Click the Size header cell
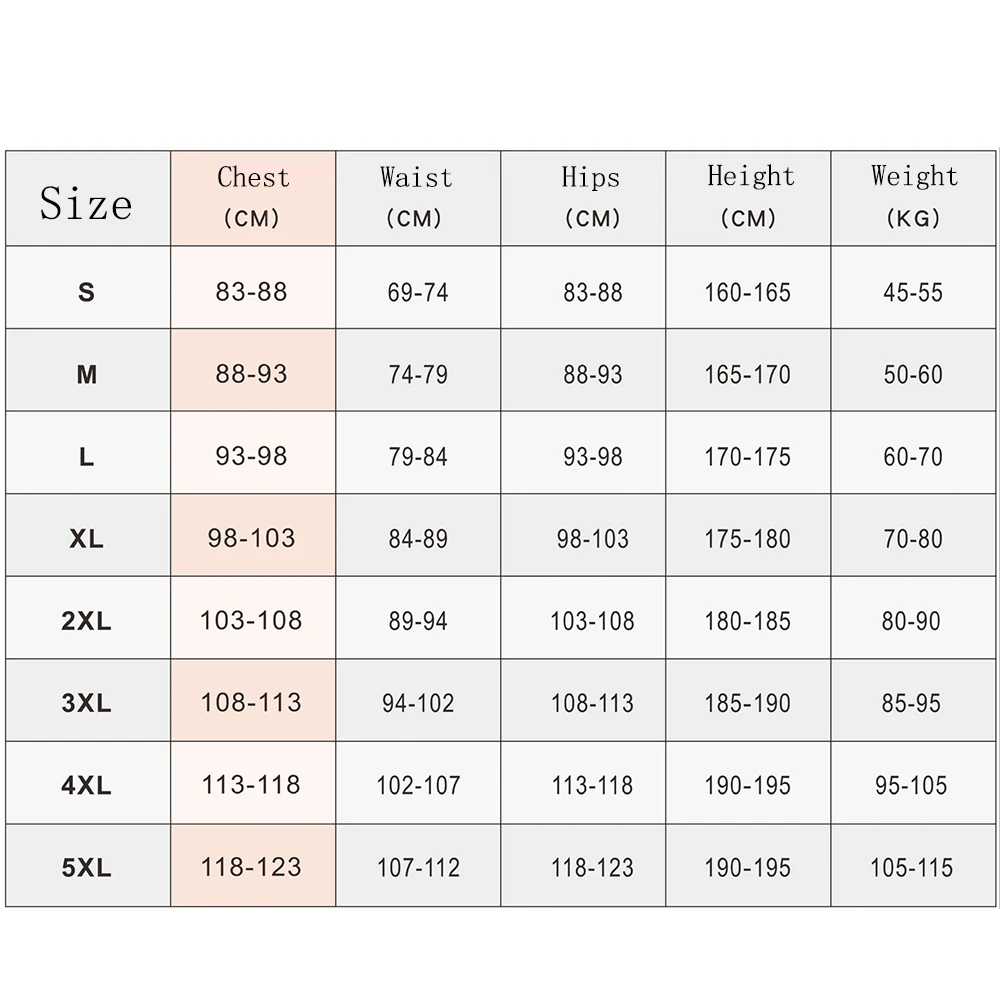1000x1000 pixels. pyautogui.click(x=88, y=198)
